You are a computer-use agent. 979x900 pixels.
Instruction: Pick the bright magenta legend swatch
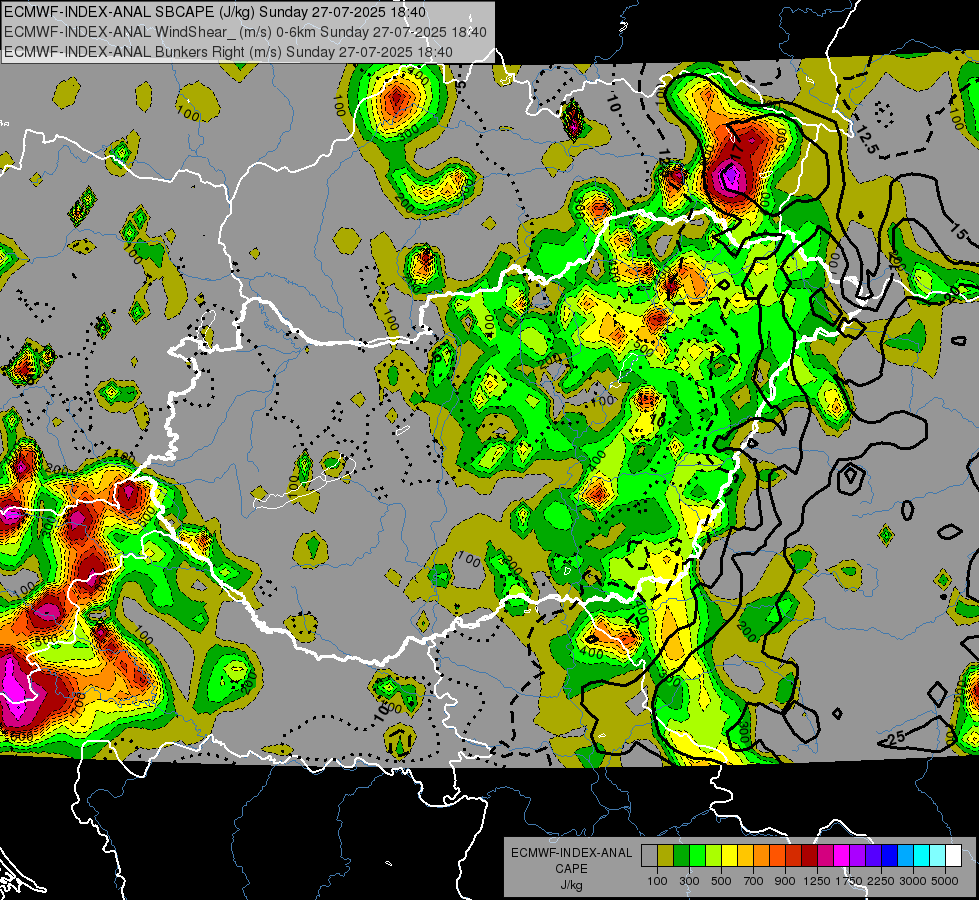click(x=842, y=856)
